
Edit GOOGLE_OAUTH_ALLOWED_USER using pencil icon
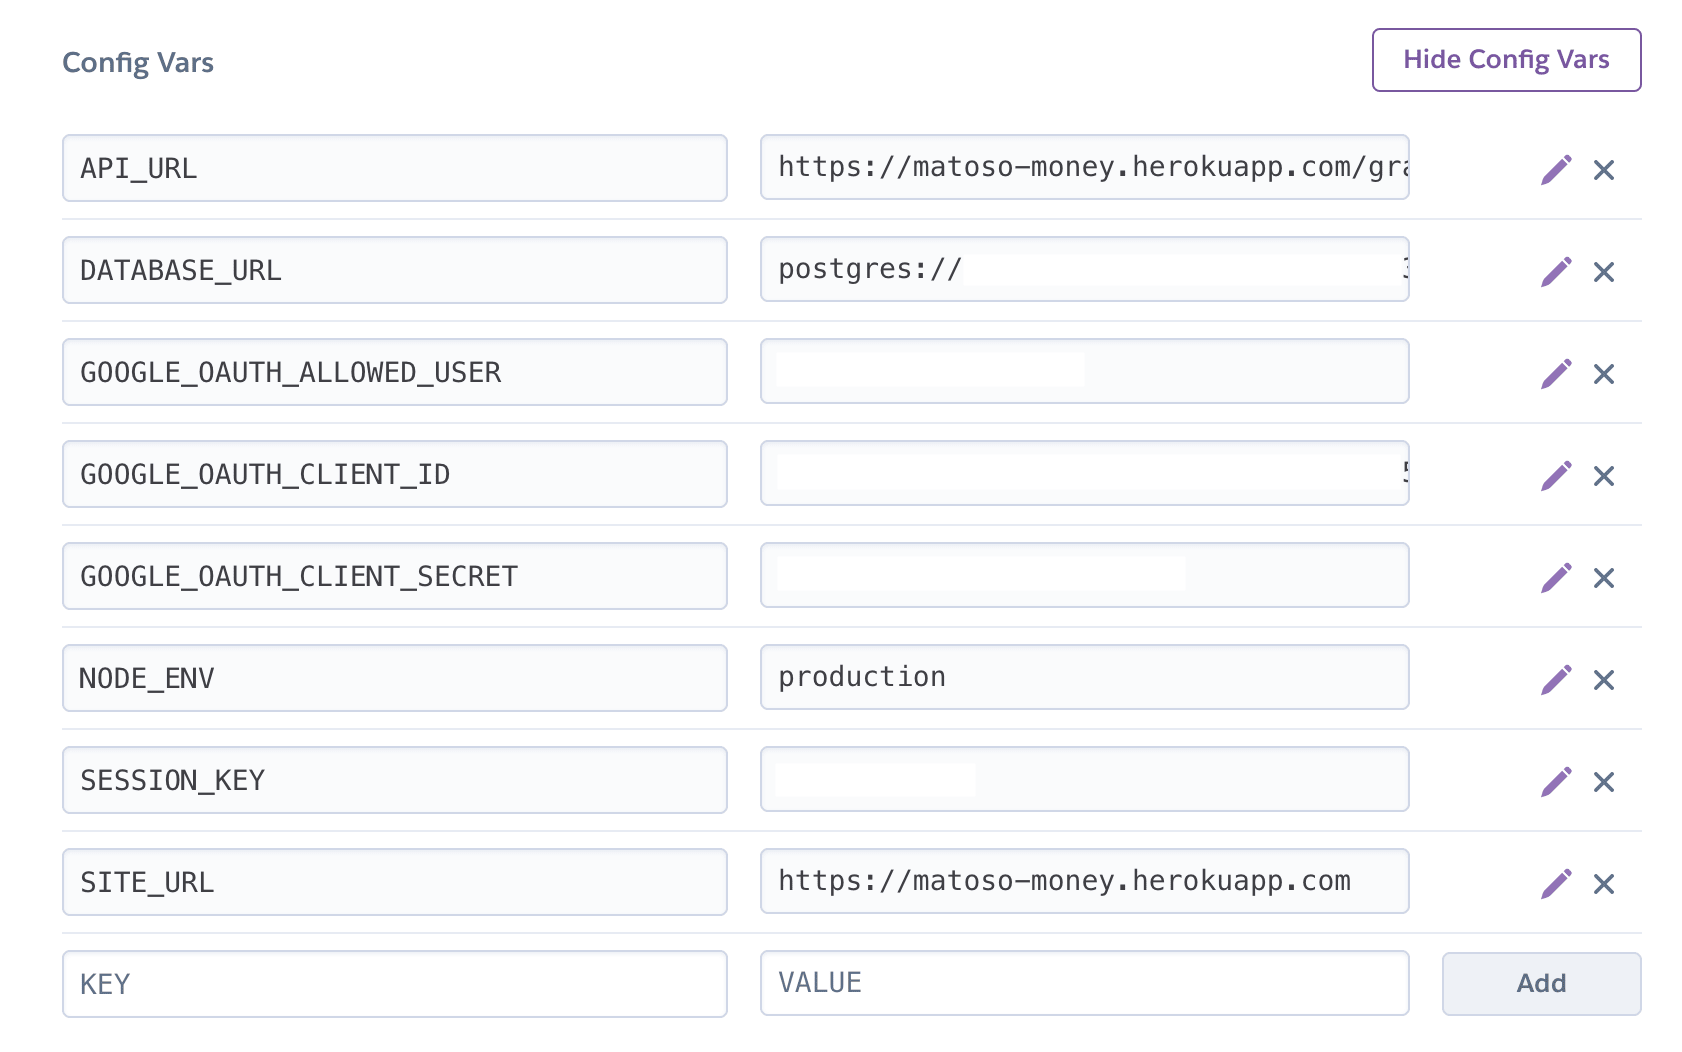[x=1556, y=374]
